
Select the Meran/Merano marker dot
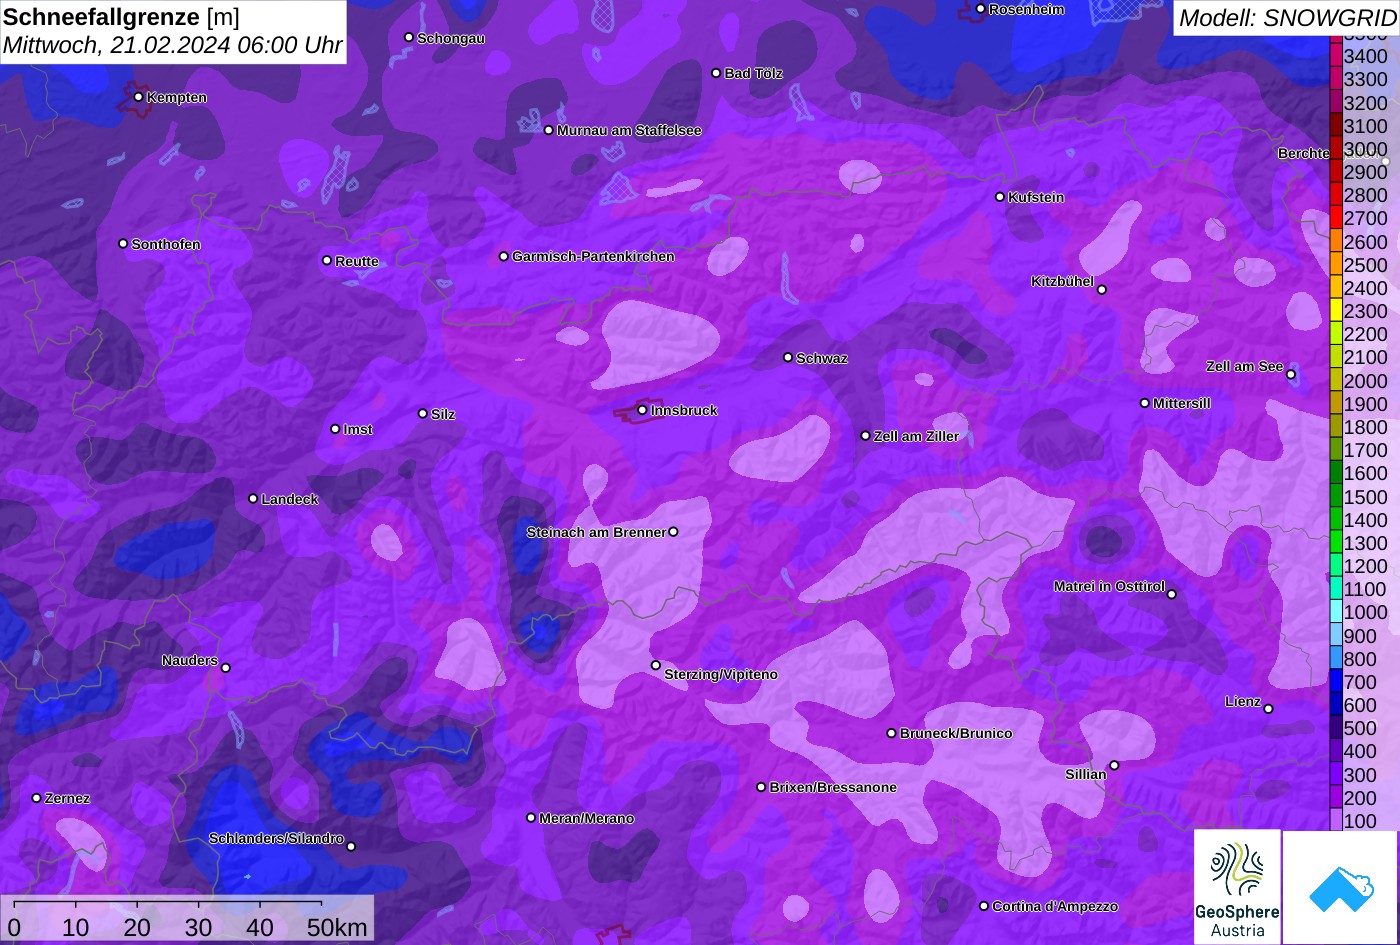coord(531,818)
